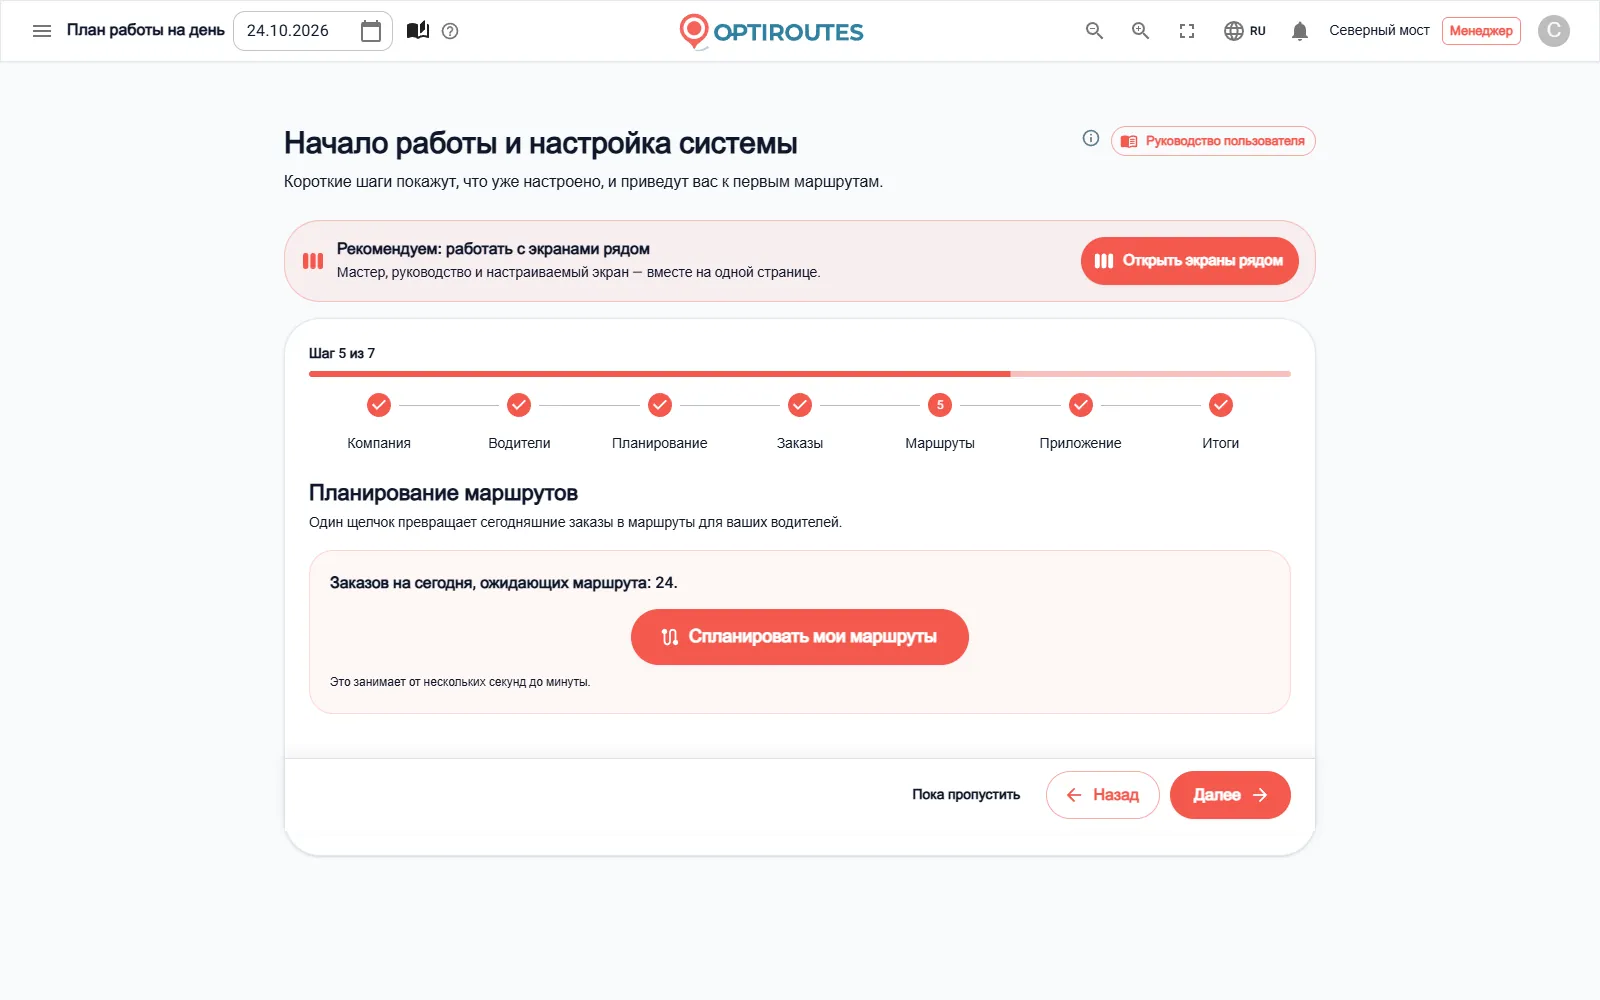Click the info icon near user guide
The width and height of the screenshot is (1600, 1000).
point(1091,138)
